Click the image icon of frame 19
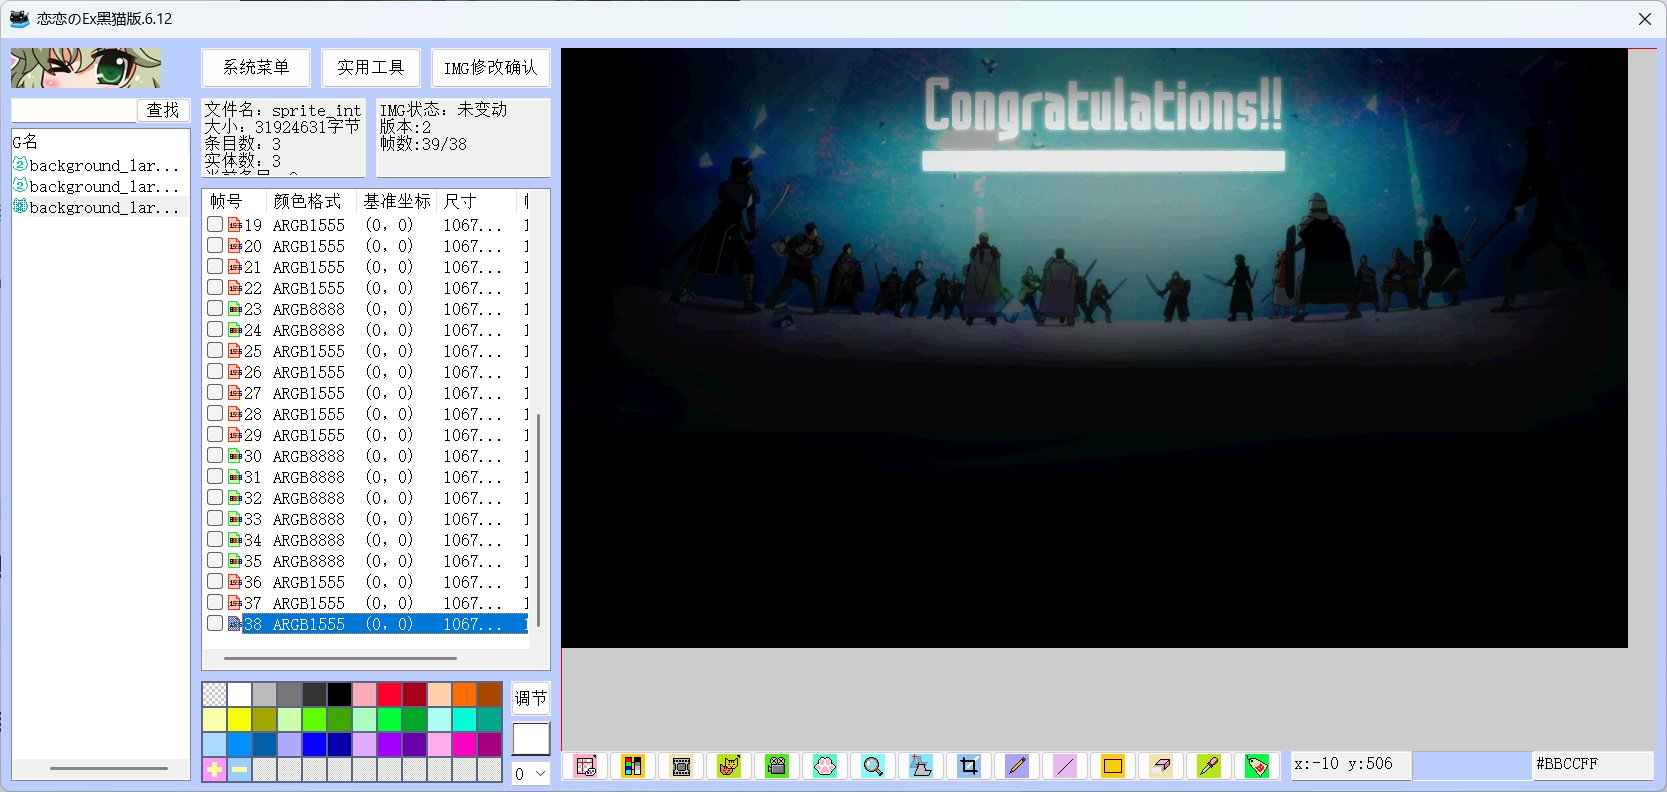 point(235,225)
